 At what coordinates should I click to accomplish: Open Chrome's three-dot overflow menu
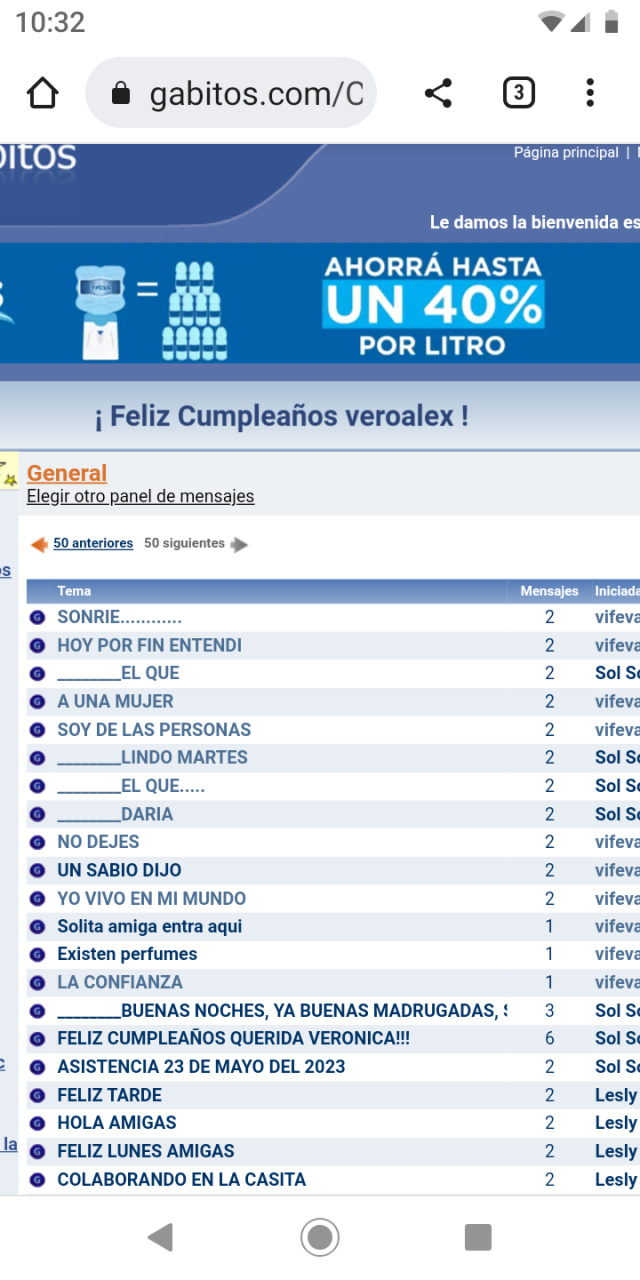coord(590,94)
